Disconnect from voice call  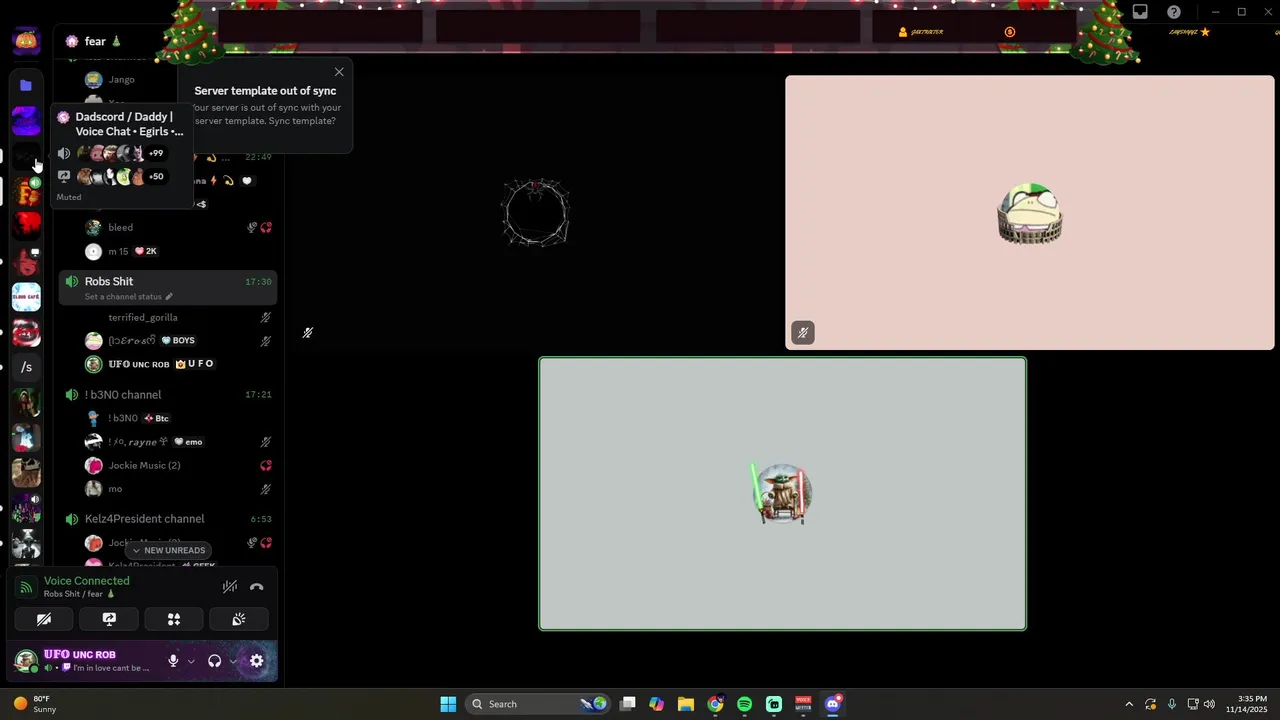click(257, 587)
